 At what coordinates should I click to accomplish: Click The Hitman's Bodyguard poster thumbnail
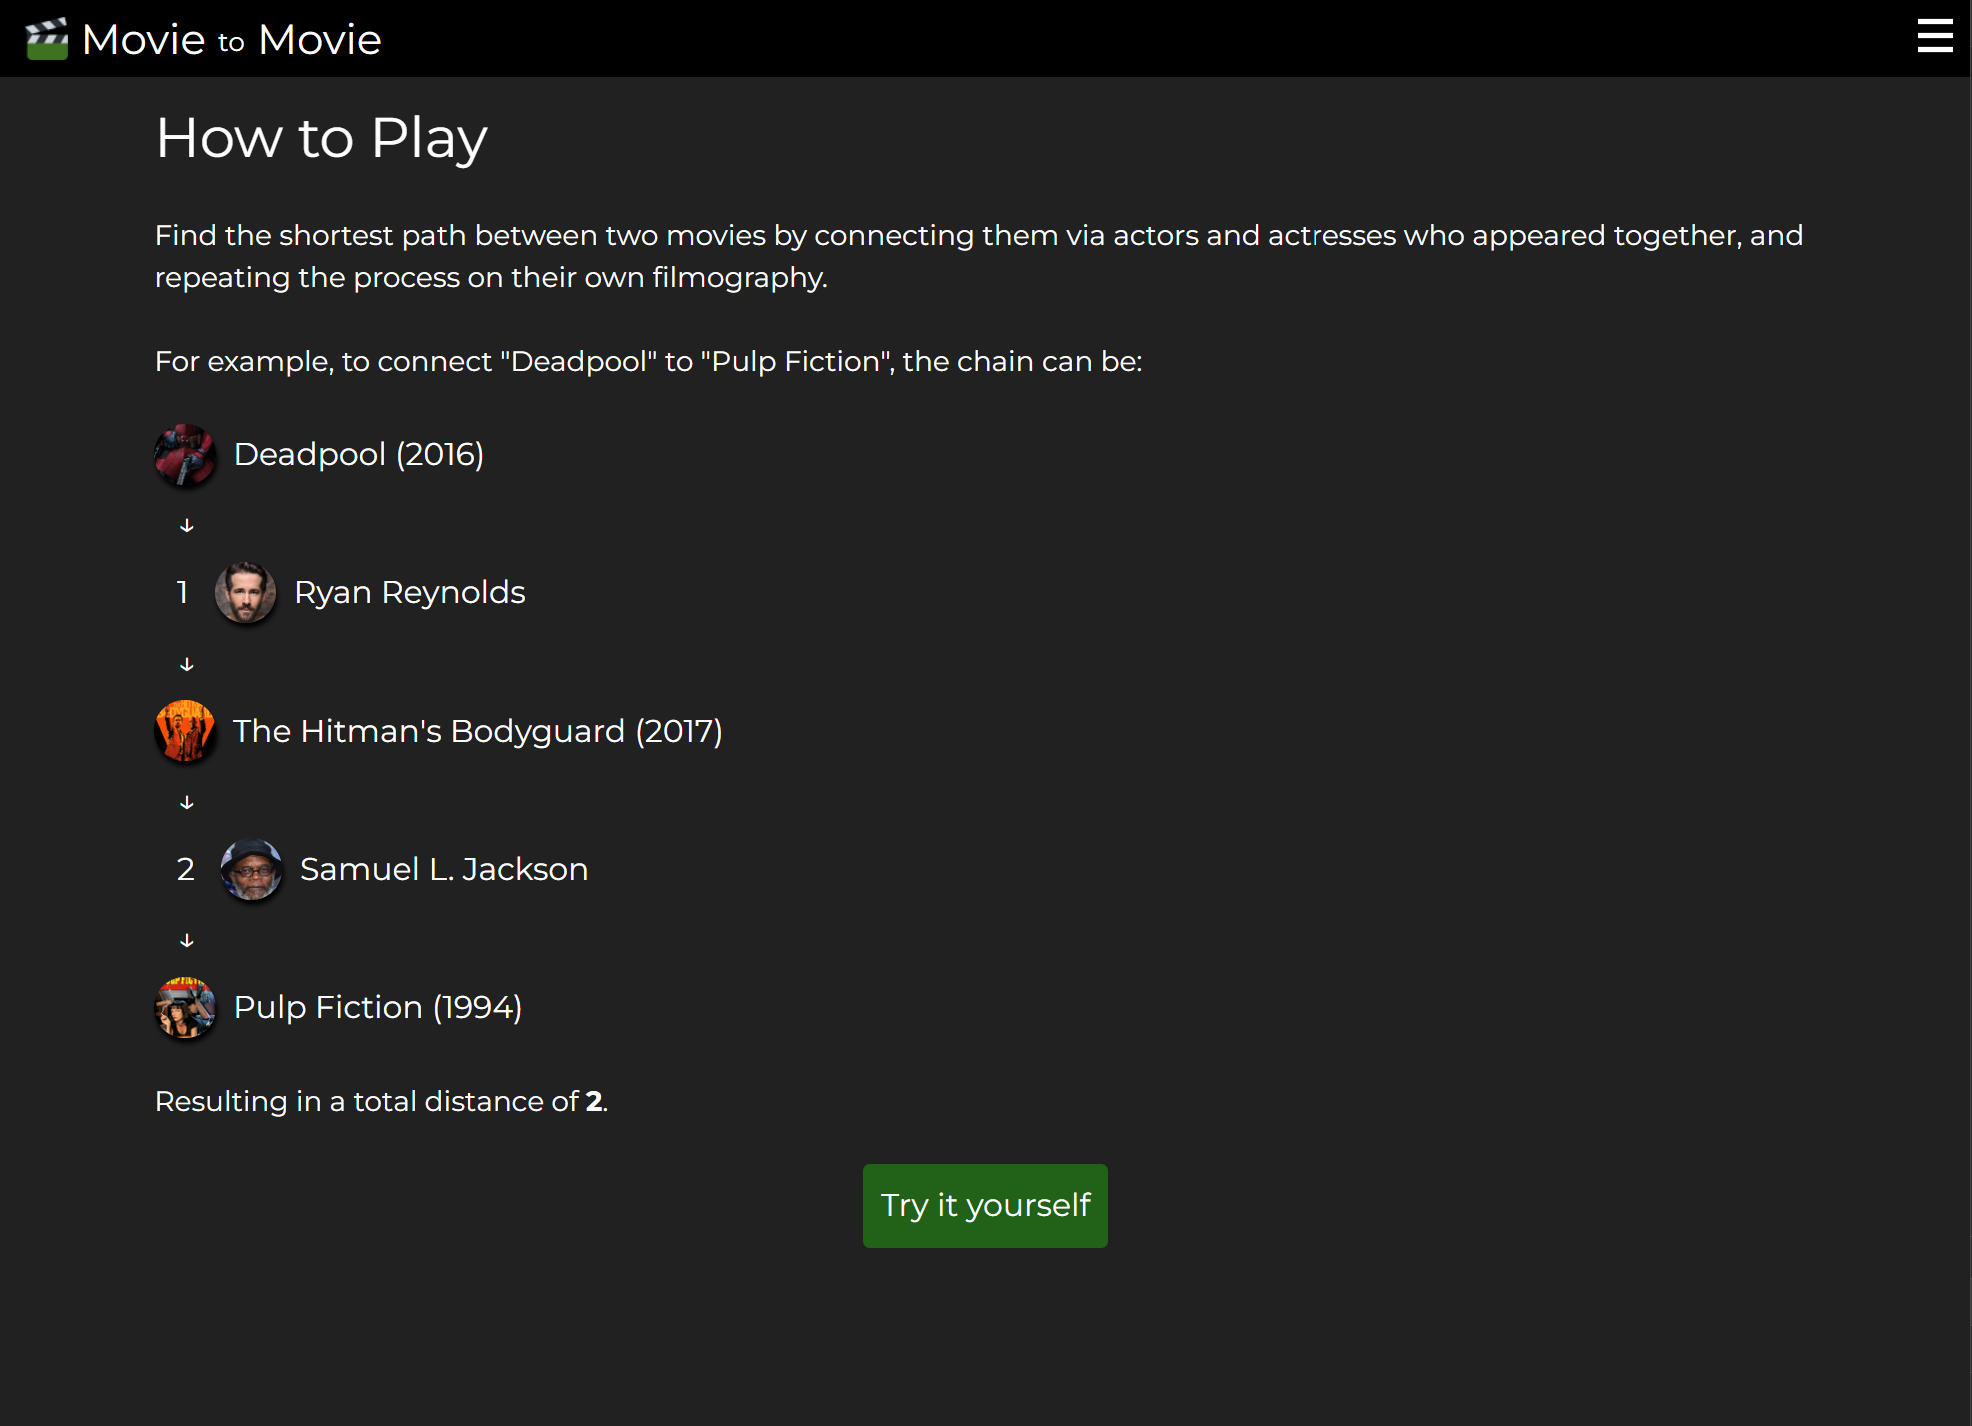[185, 731]
